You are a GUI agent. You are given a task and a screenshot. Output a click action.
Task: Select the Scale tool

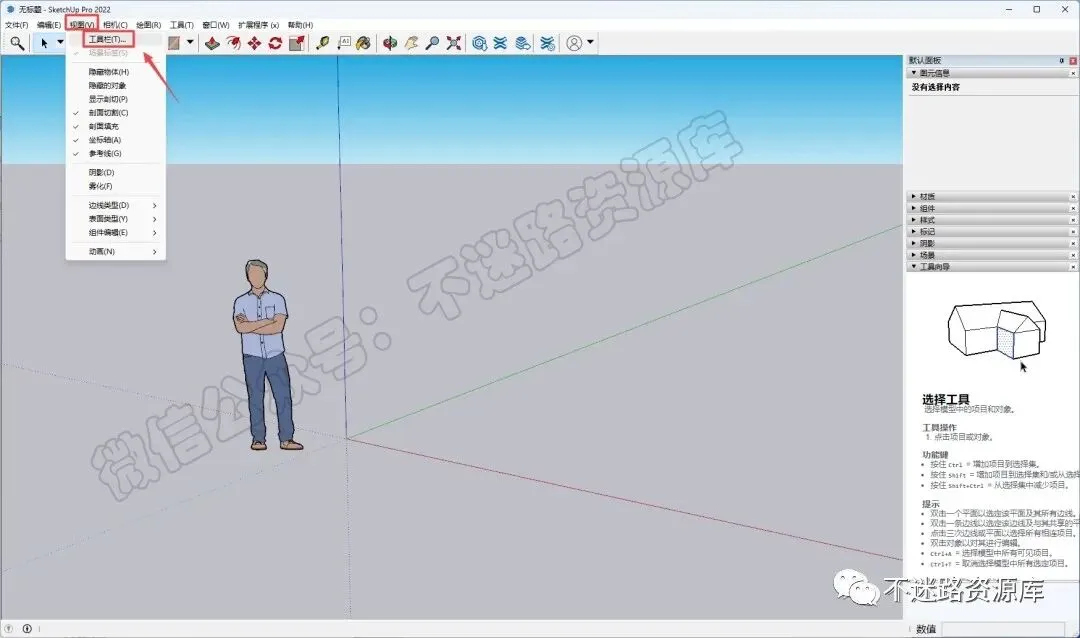[297, 43]
